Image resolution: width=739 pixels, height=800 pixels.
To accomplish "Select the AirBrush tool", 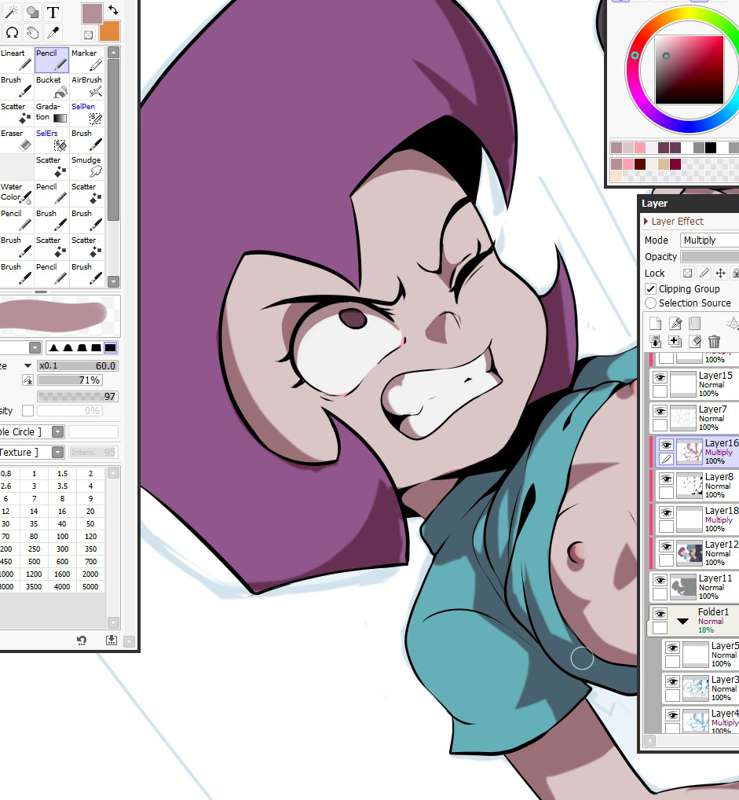I will coord(87,87).
